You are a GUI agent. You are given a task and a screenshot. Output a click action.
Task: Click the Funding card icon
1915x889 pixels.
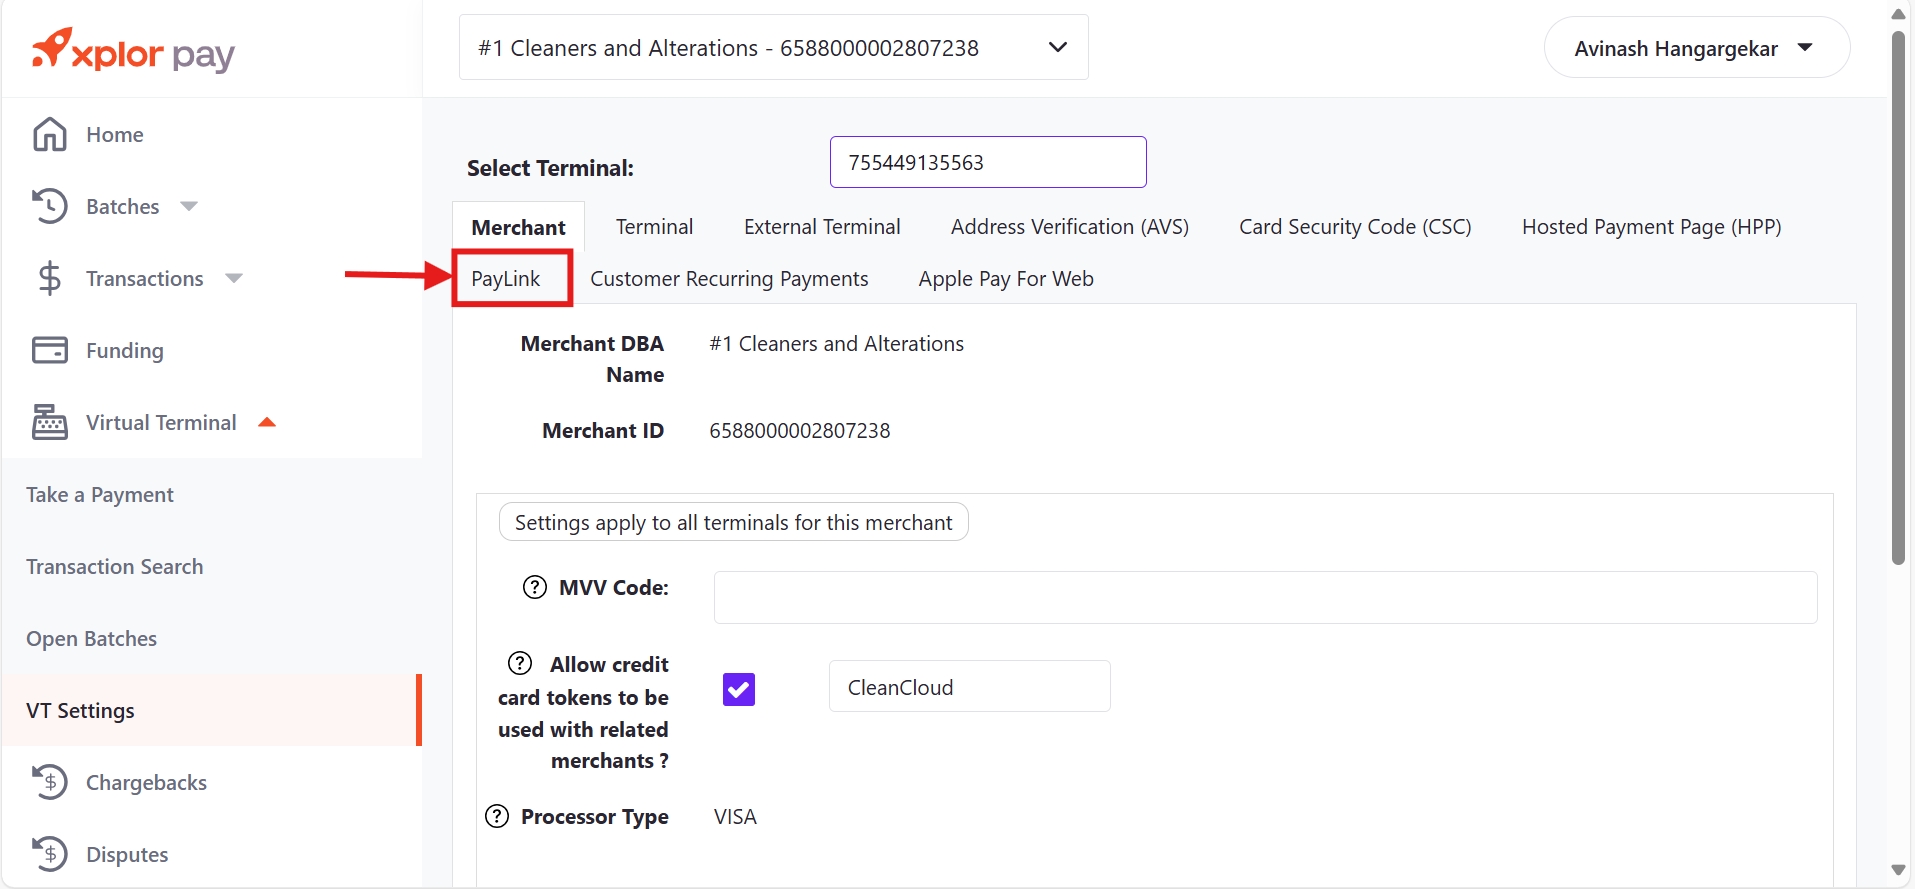(x=50, y=350)
